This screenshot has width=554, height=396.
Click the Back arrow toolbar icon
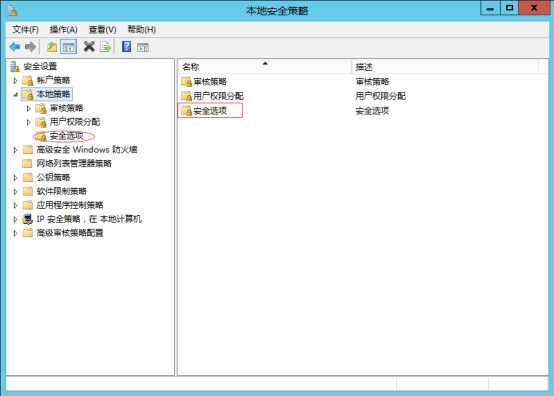15,47
